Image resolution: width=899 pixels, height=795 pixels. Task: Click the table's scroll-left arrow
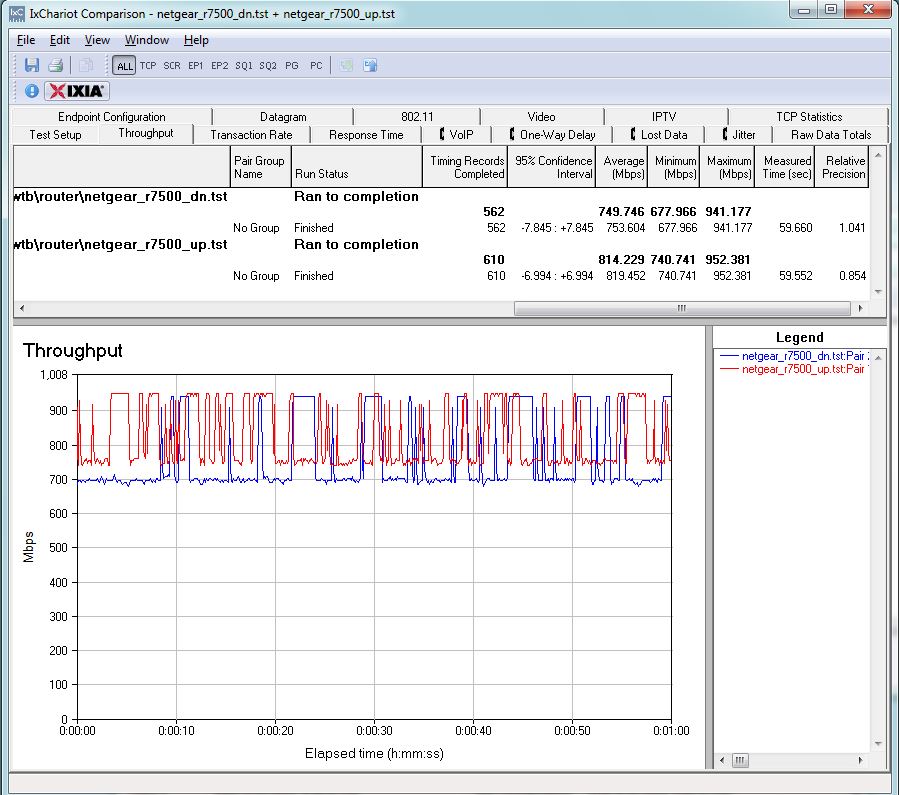(x=22, y=308)
